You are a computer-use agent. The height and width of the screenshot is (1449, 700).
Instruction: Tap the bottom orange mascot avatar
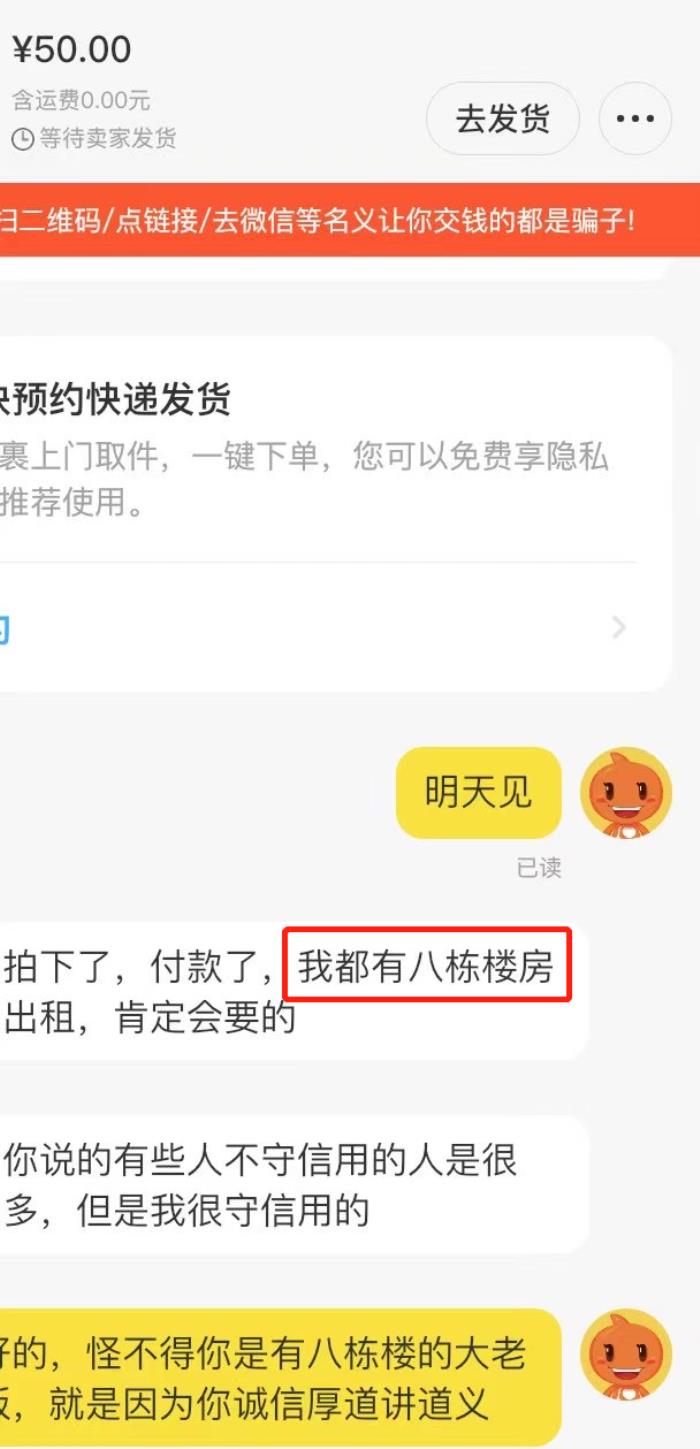627,1354
